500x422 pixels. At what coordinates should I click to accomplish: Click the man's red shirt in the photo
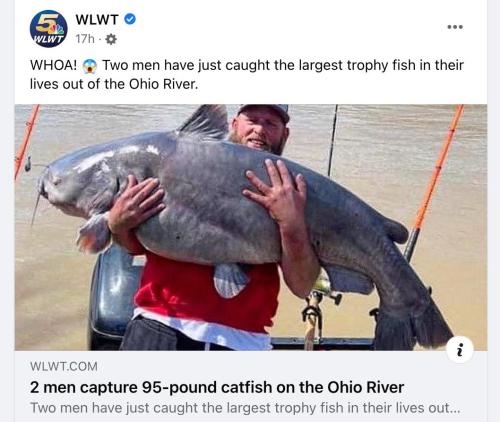point(208,293)
